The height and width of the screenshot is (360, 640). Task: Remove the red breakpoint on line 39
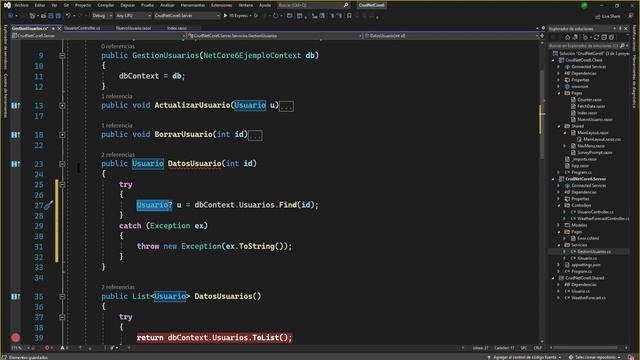(x=16, y=338)
